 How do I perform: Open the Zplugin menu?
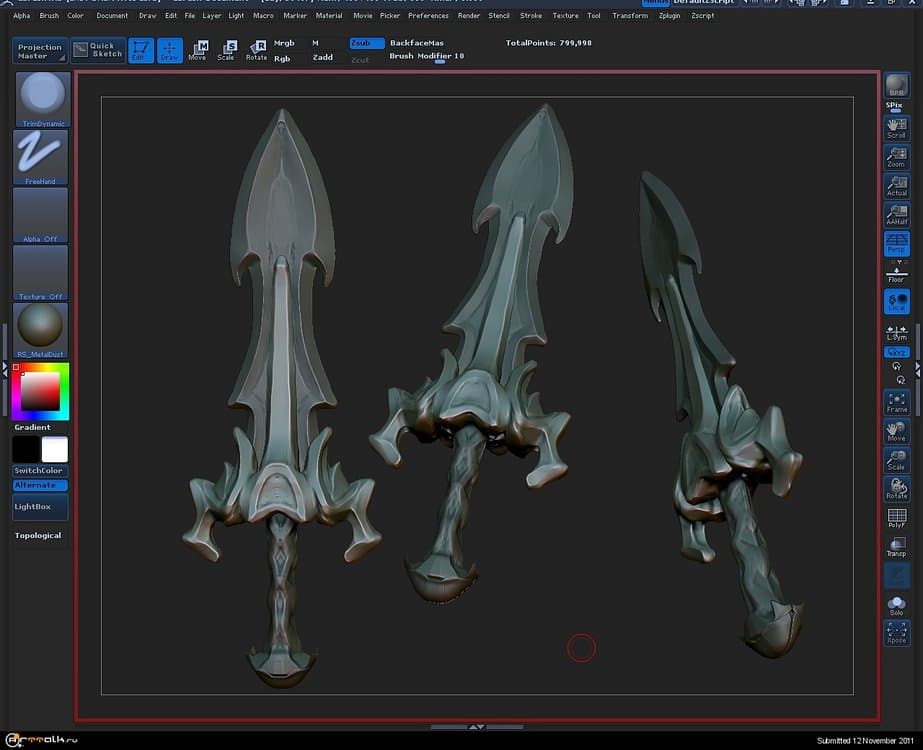coord(669,16)
